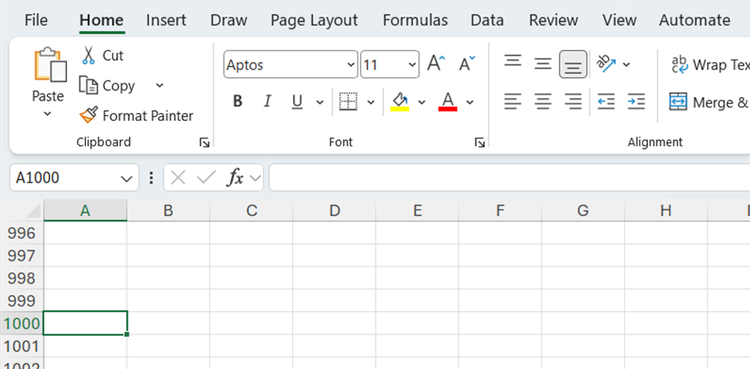The image size is (750, 369).
Task: Switch to the Page Layout tab
Action: point(314,20)
